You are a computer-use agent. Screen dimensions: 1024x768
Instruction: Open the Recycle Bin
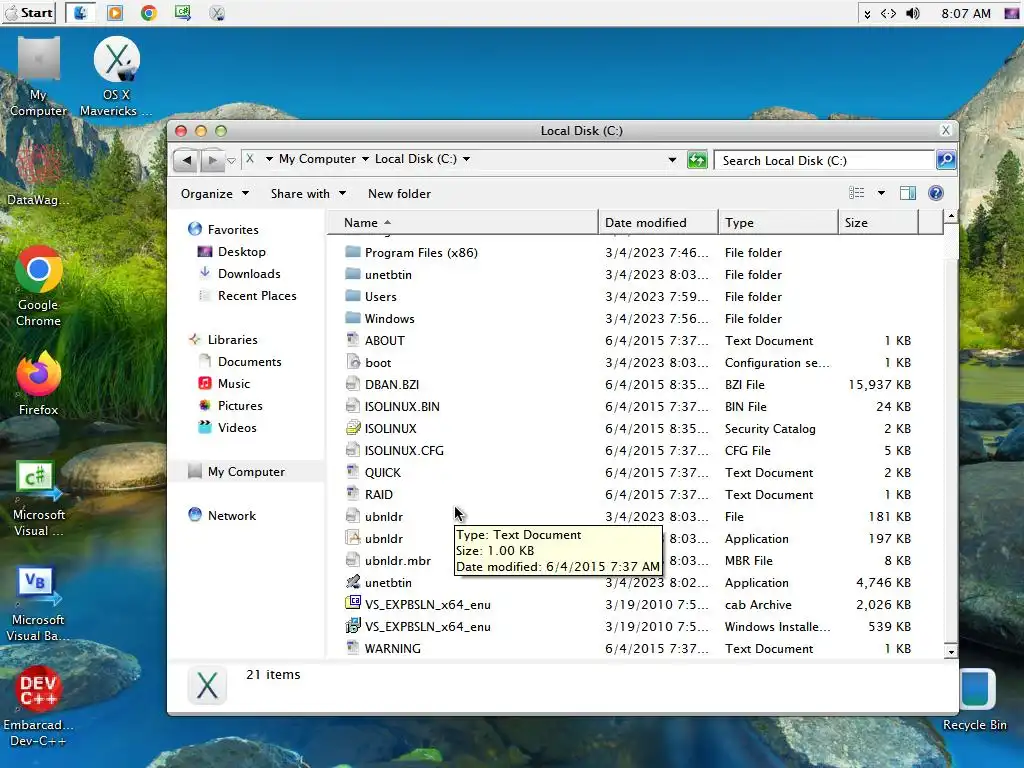point(975,700)
